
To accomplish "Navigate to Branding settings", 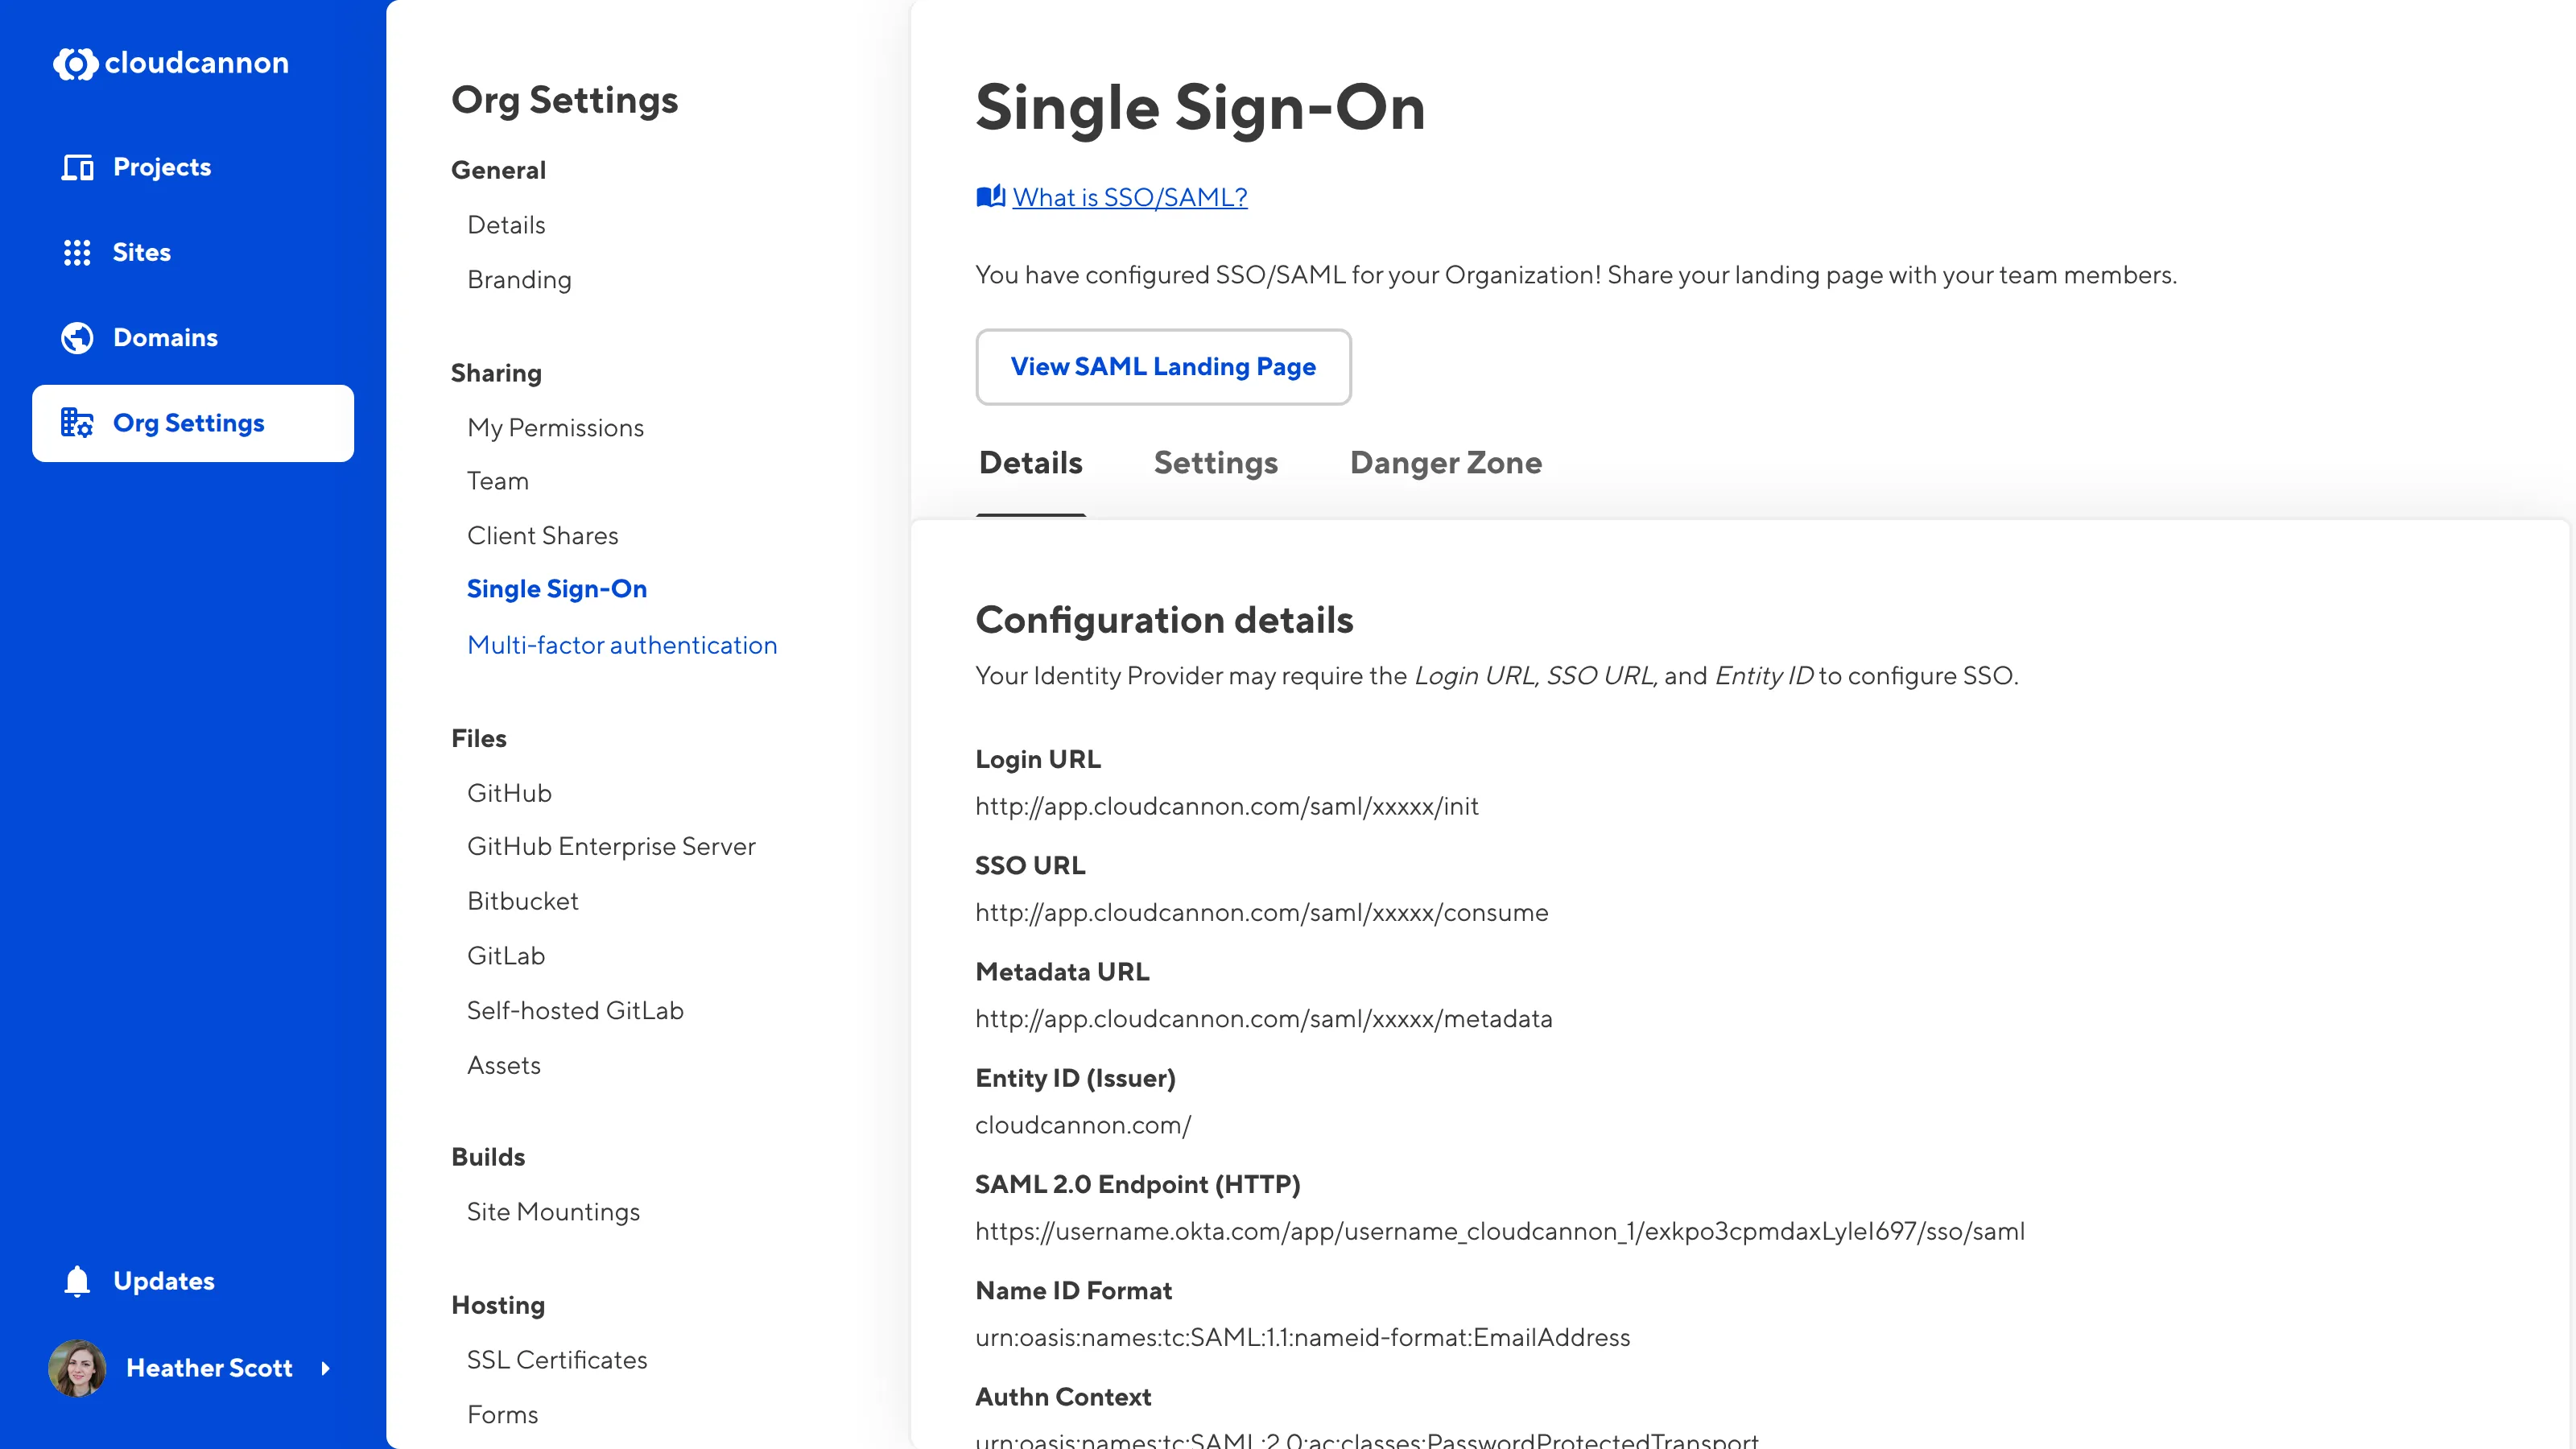I will [x=519, y=280].
